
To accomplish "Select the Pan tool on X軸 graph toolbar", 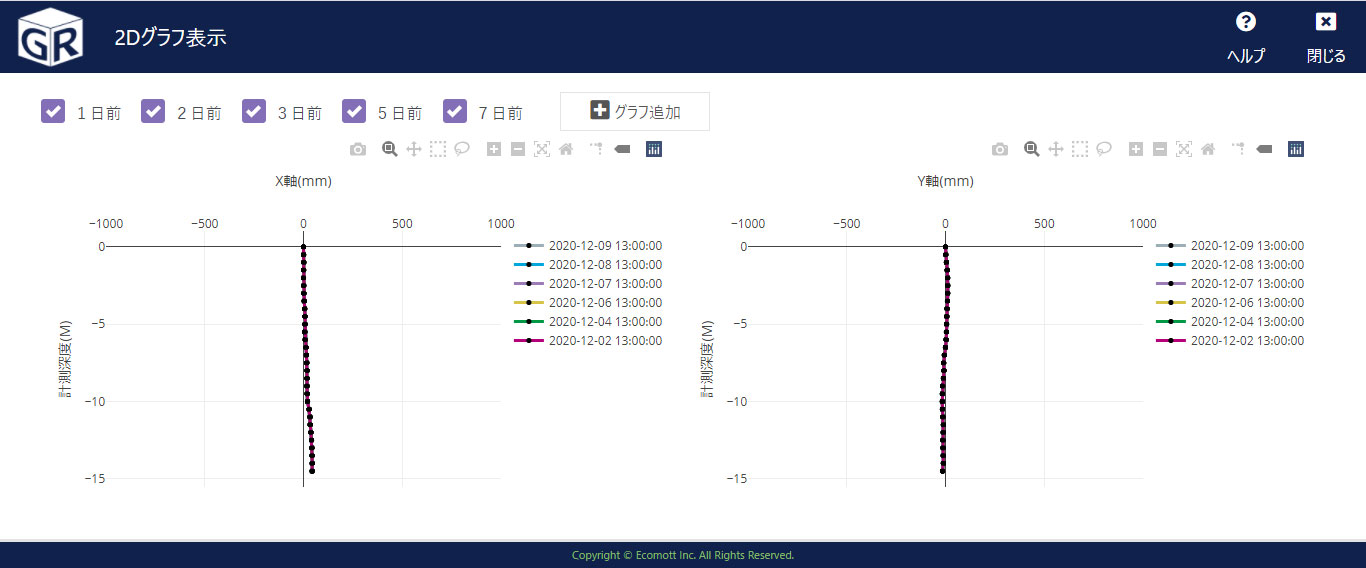I will click(x=414, y=149).
